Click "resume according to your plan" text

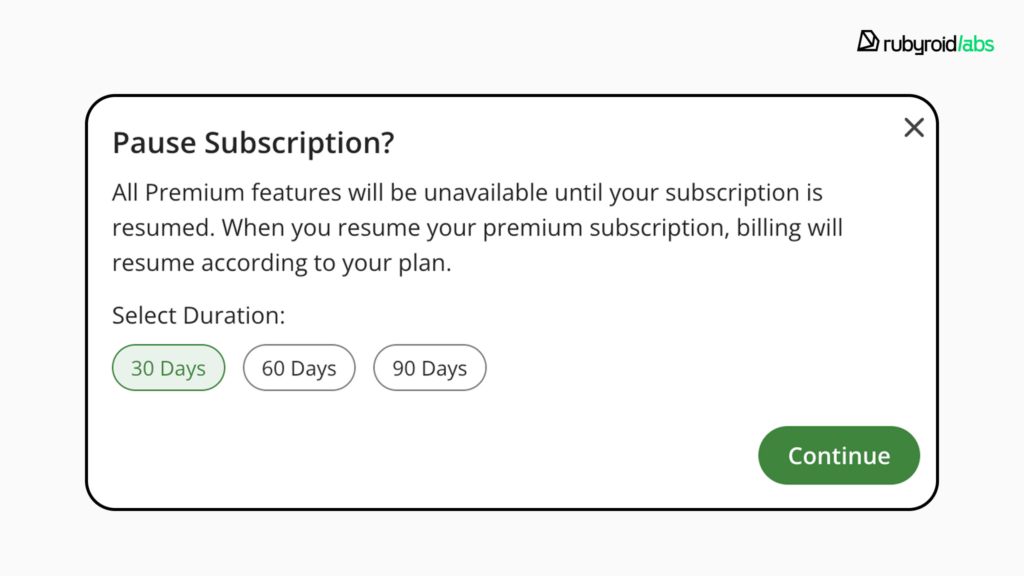point(281,264)
